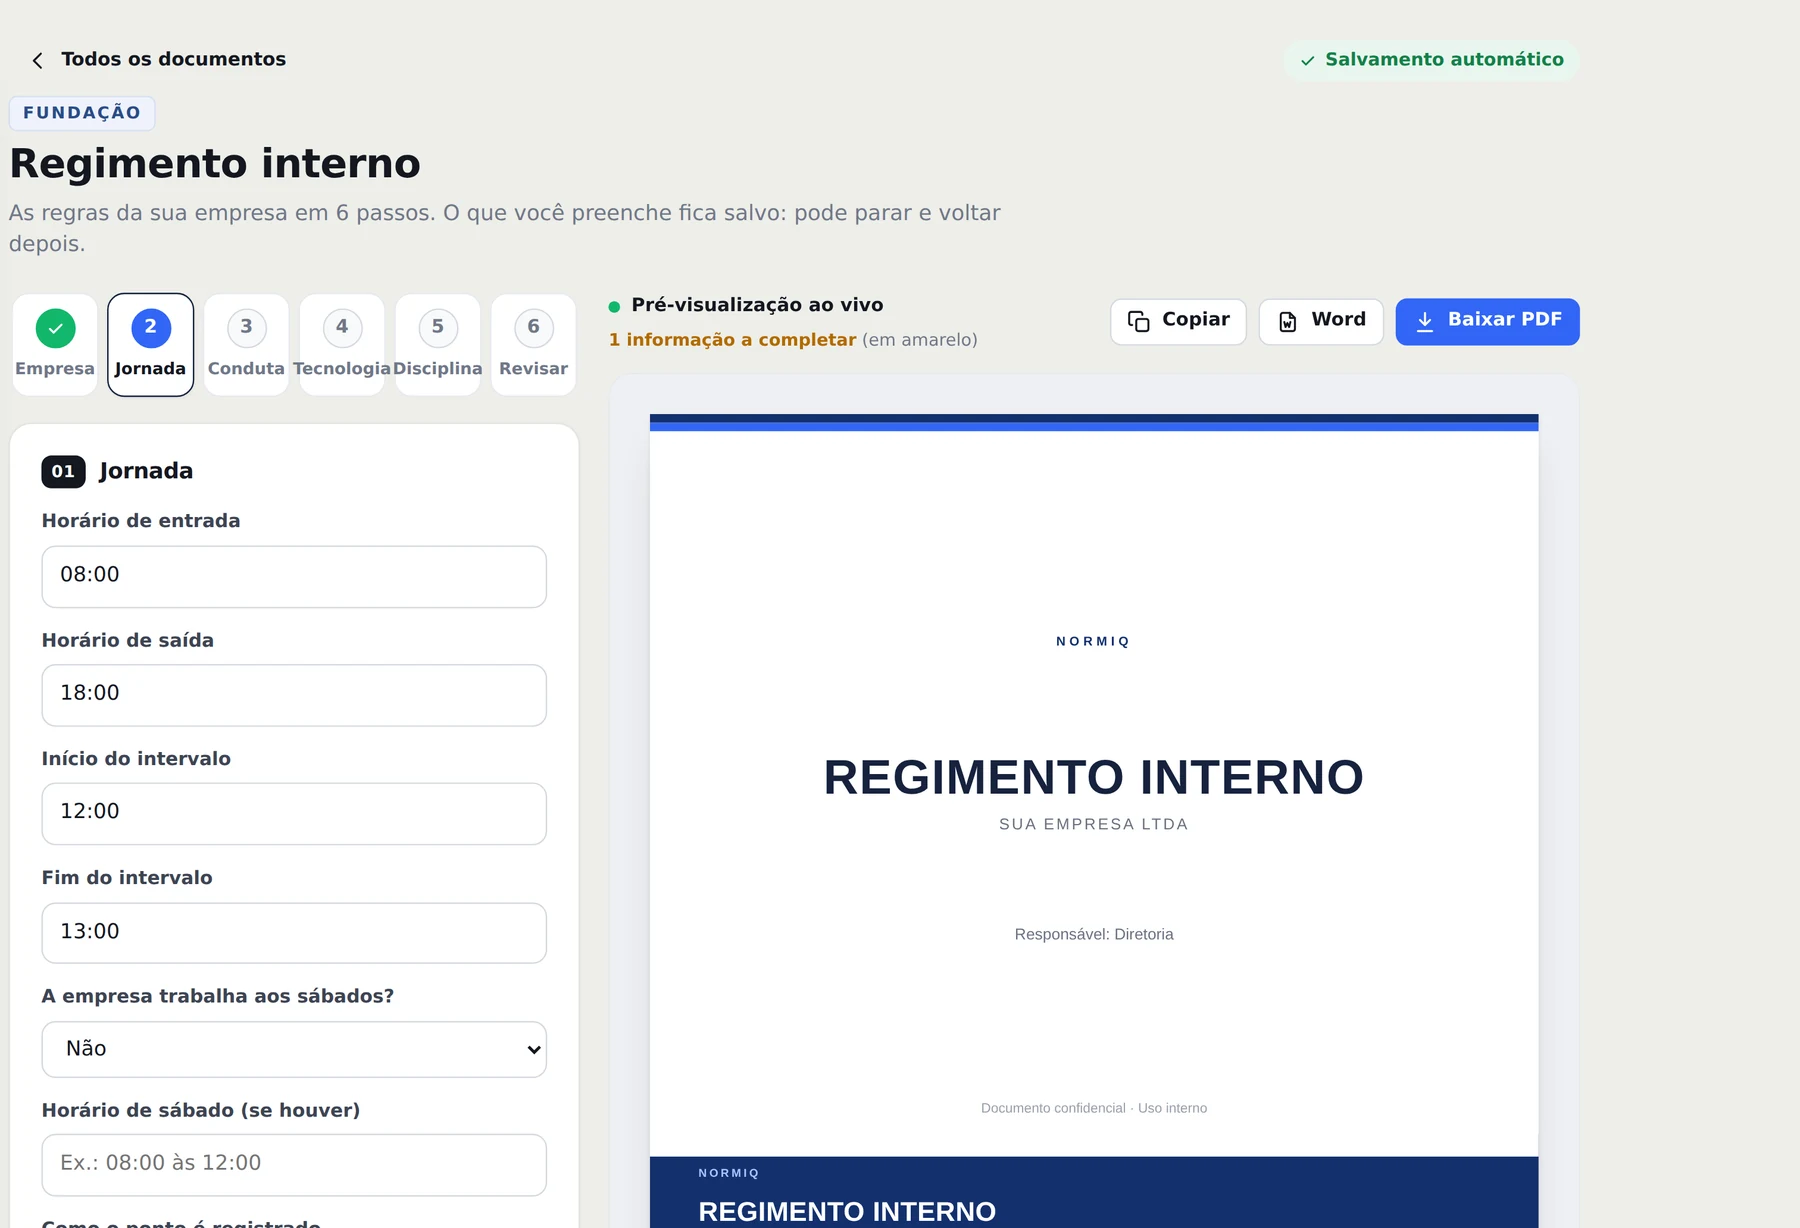Click Horário de sábado input field

click(x=294, y=1164)
